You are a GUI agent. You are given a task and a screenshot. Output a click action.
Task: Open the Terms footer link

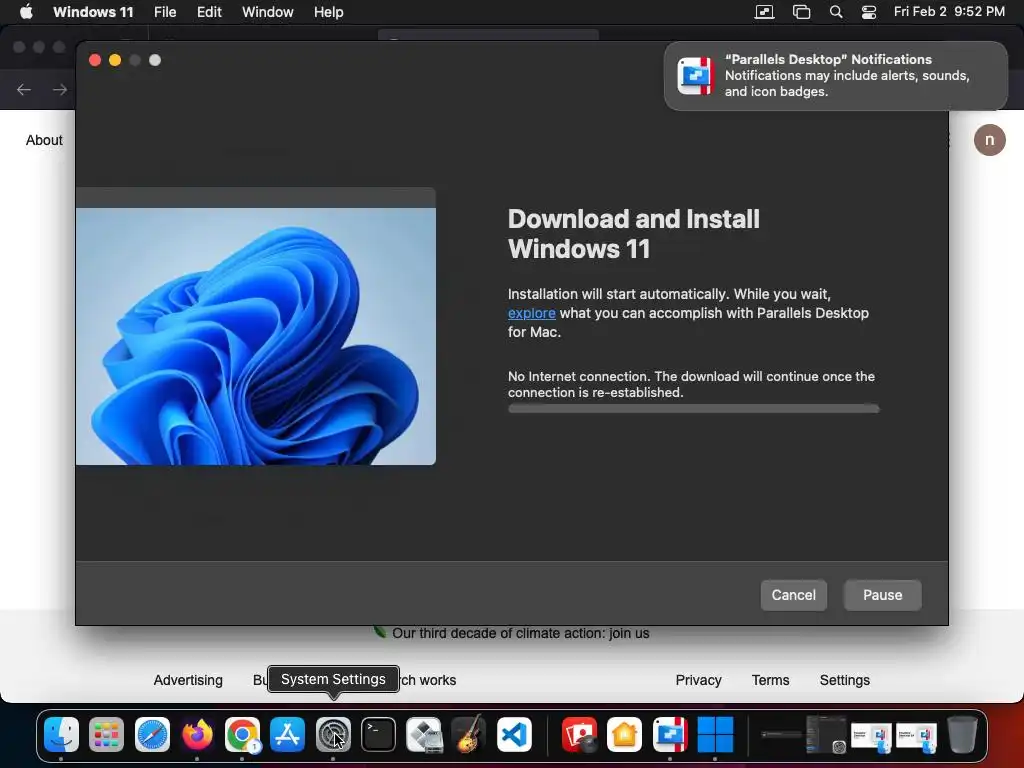pos(771,680)
